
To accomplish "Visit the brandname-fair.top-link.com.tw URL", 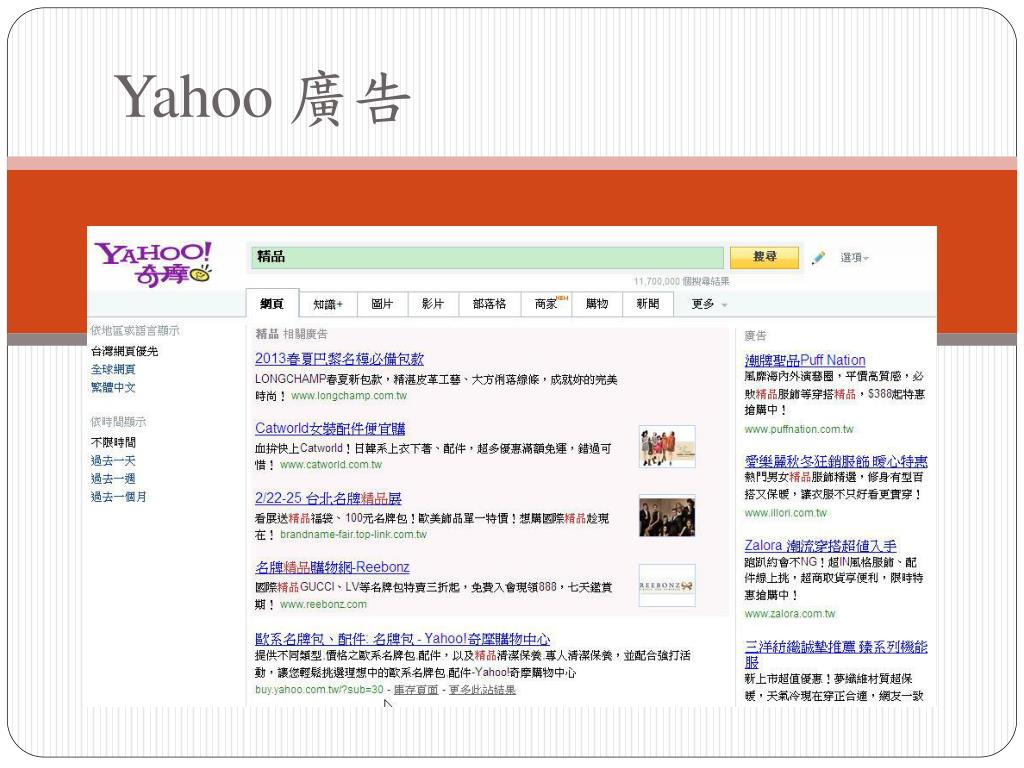I will coord(353,534).
